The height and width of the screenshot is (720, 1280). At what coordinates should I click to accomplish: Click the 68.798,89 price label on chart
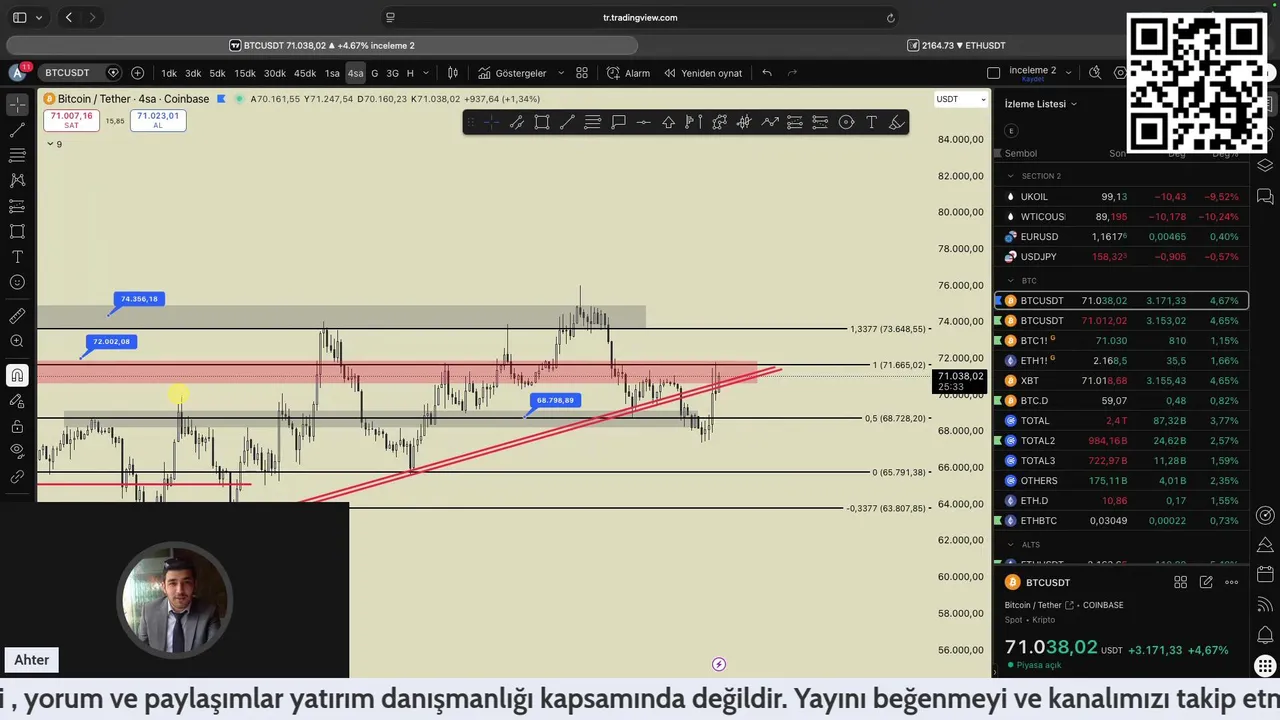(x=555, y=400)
